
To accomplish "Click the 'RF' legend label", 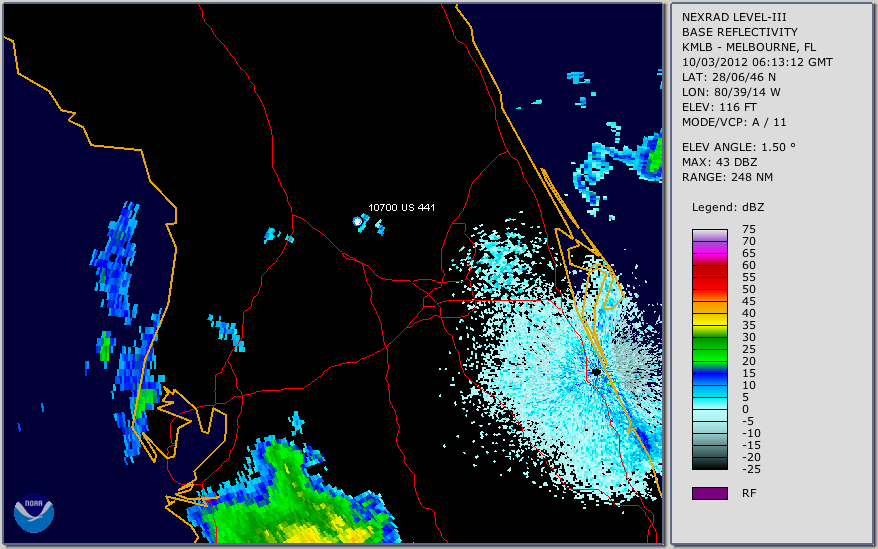I will [749, 493].
